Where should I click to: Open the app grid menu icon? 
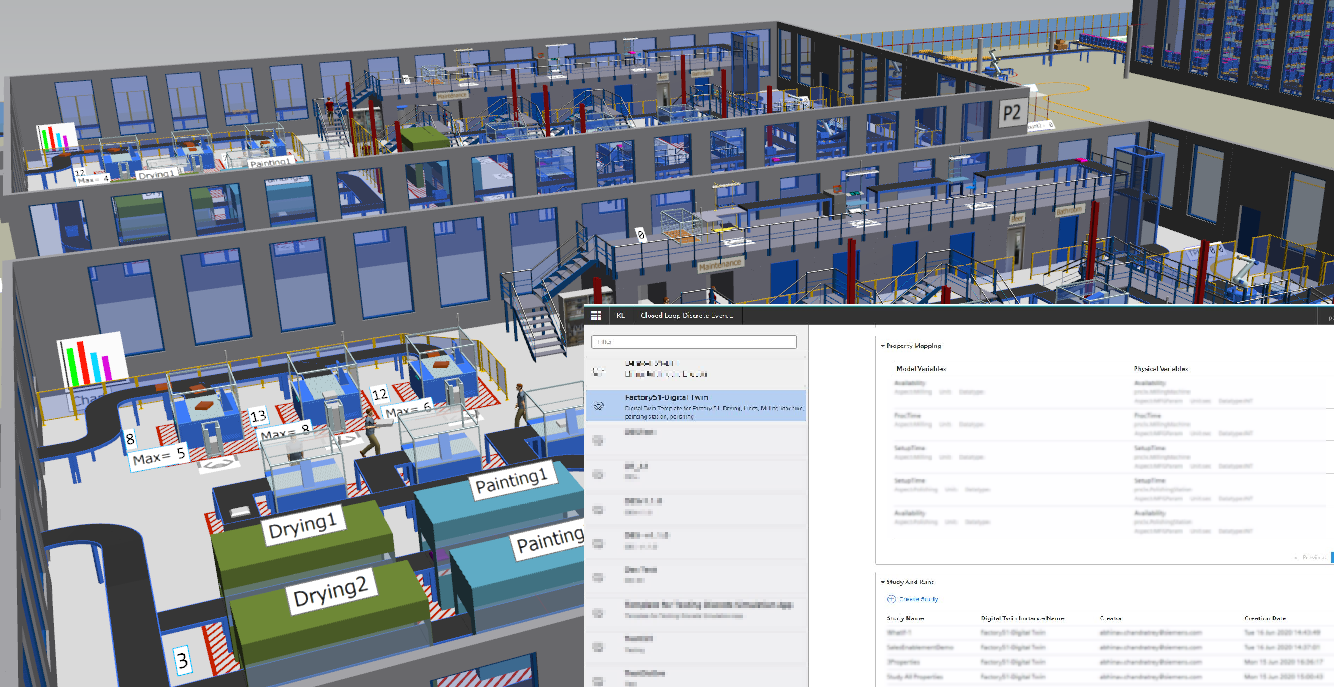(x=596, y=315)
